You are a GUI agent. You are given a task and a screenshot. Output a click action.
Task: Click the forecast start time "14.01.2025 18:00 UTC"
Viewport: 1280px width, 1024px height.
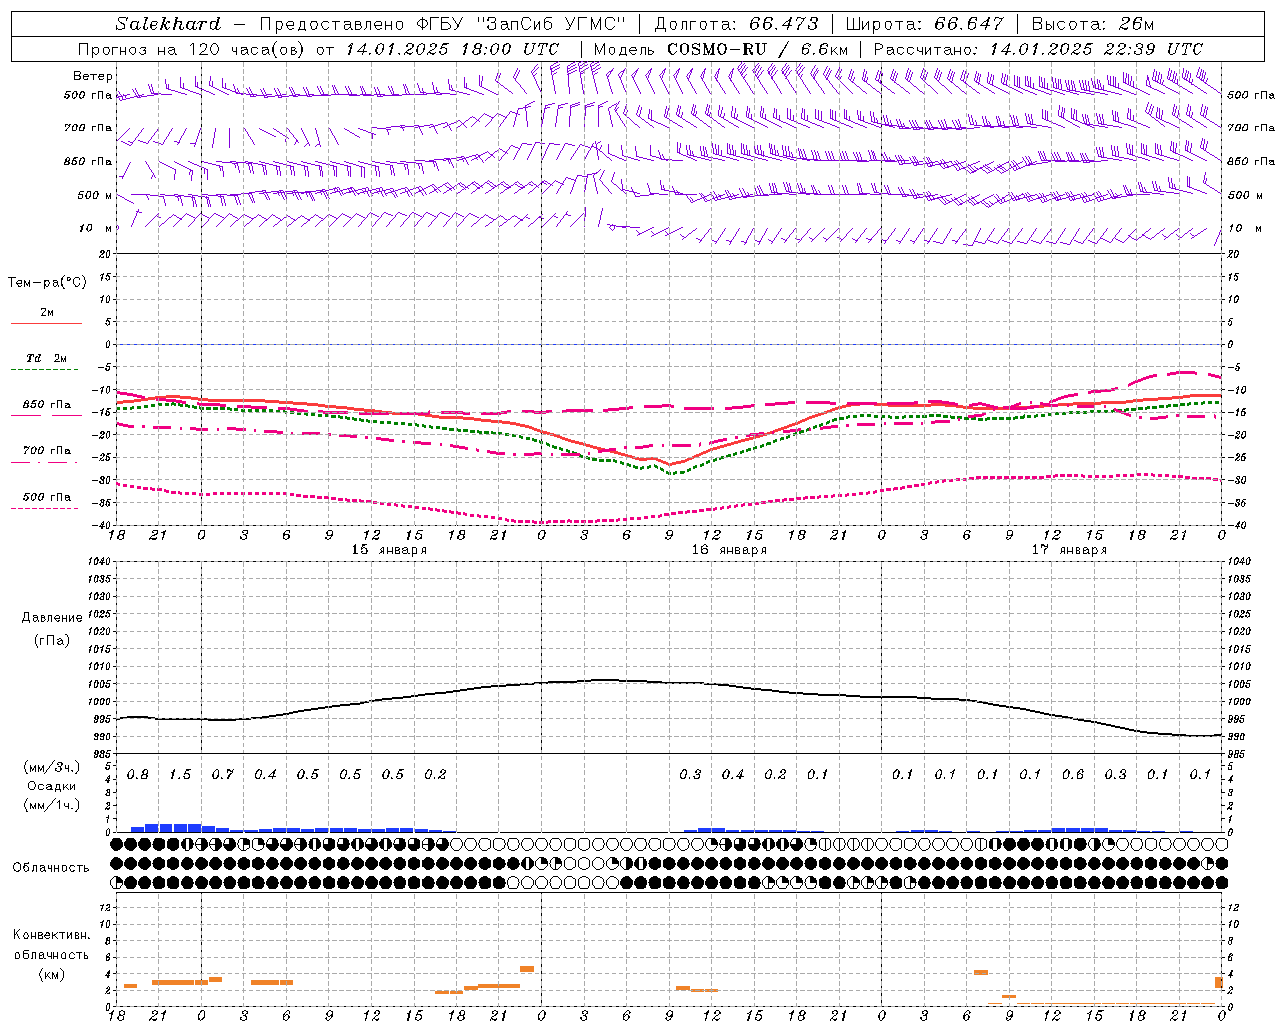453,49
